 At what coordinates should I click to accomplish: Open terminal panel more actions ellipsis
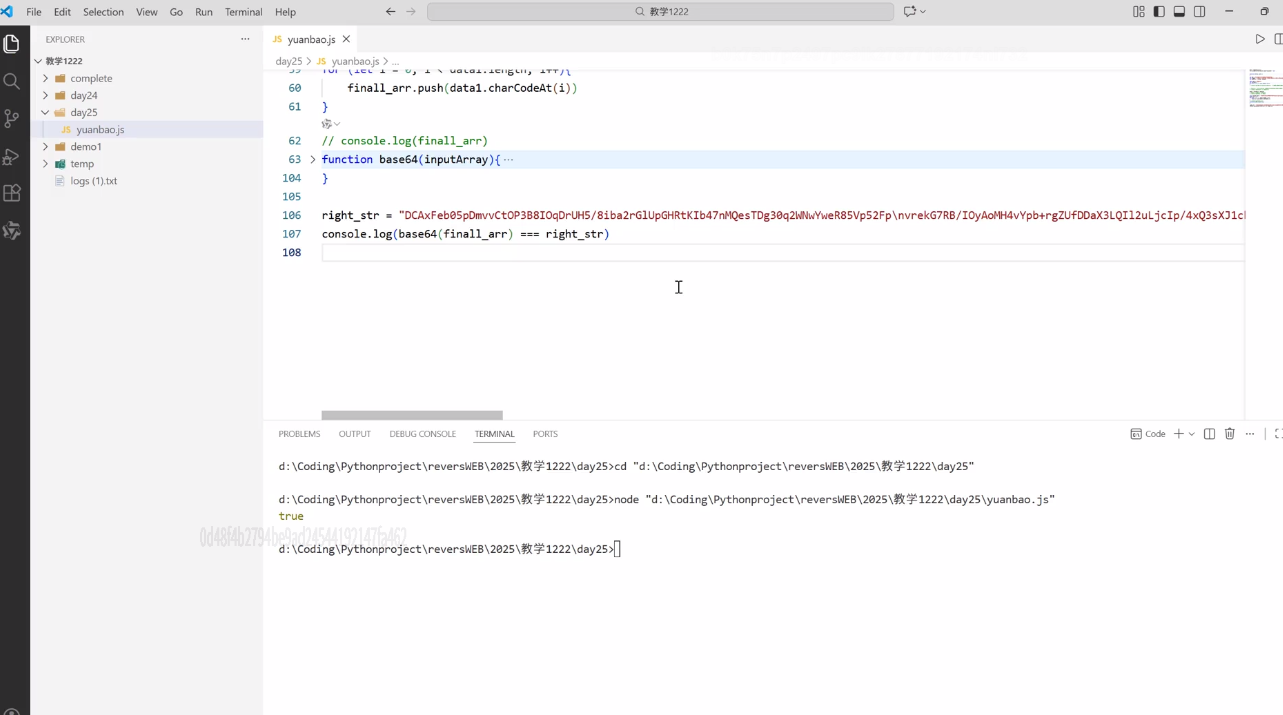pyautogui.click(x=1250, y=434)
